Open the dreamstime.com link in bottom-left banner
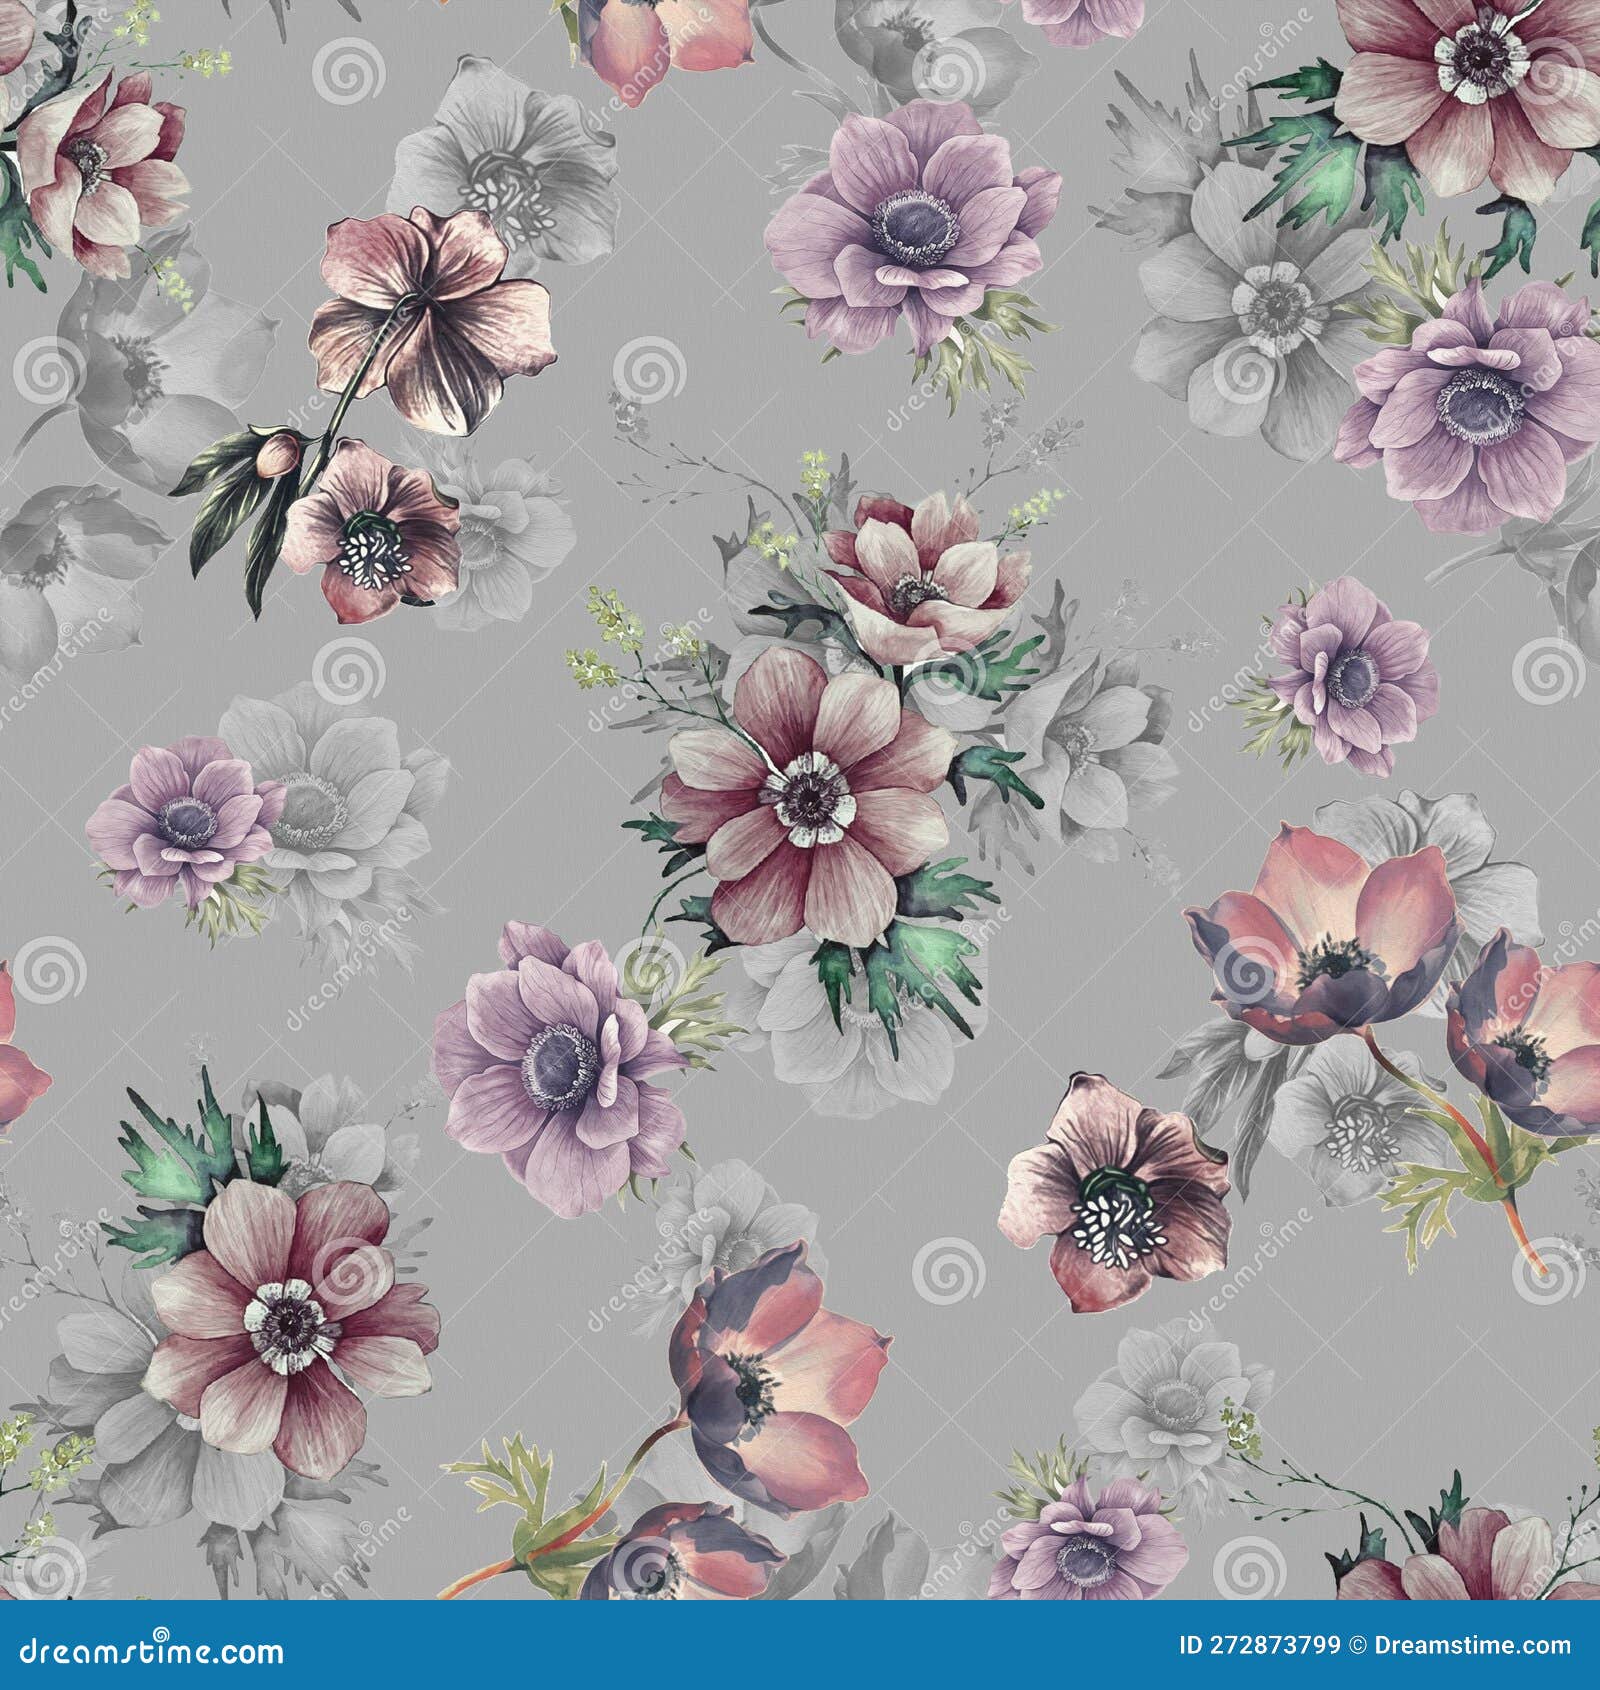1600x1690 pixels. coord(150,1652)
